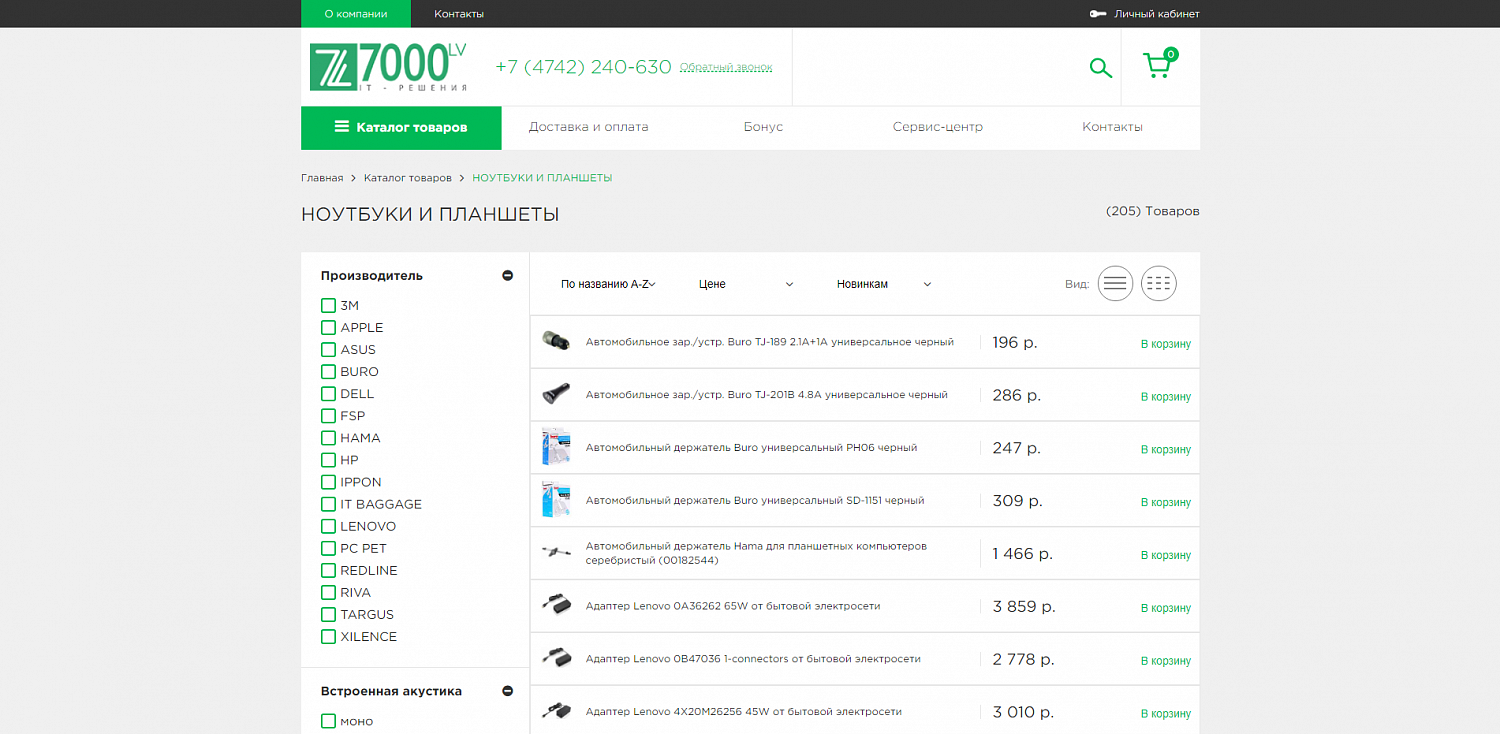Open Контакты in main navigation
Image resolution: width=1500 pixels, height=734 pixels.
click(x=1112, y=127)
